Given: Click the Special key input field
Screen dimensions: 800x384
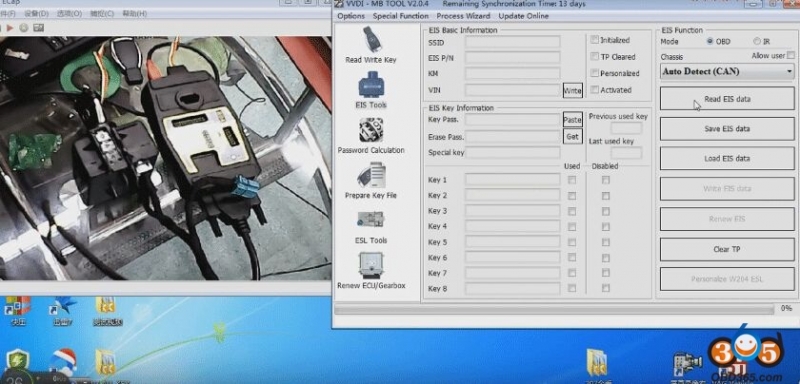Looking at the screenshot, I should click(512, 152).
